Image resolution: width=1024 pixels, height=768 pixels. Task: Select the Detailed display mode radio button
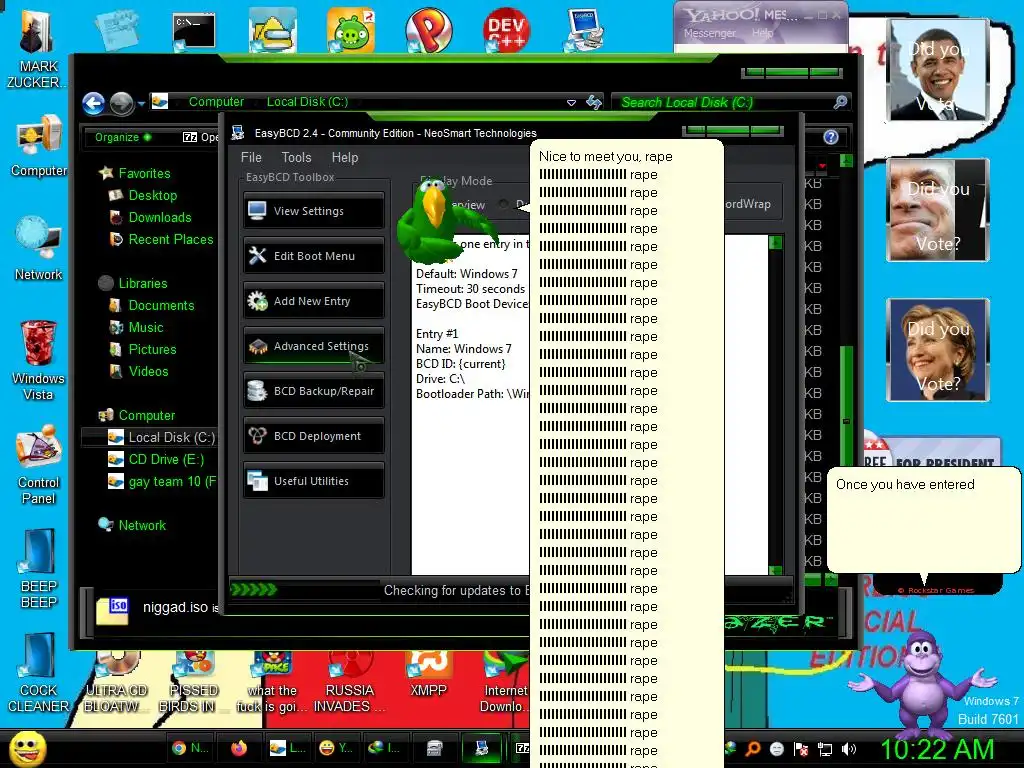(x=504, y=204)
